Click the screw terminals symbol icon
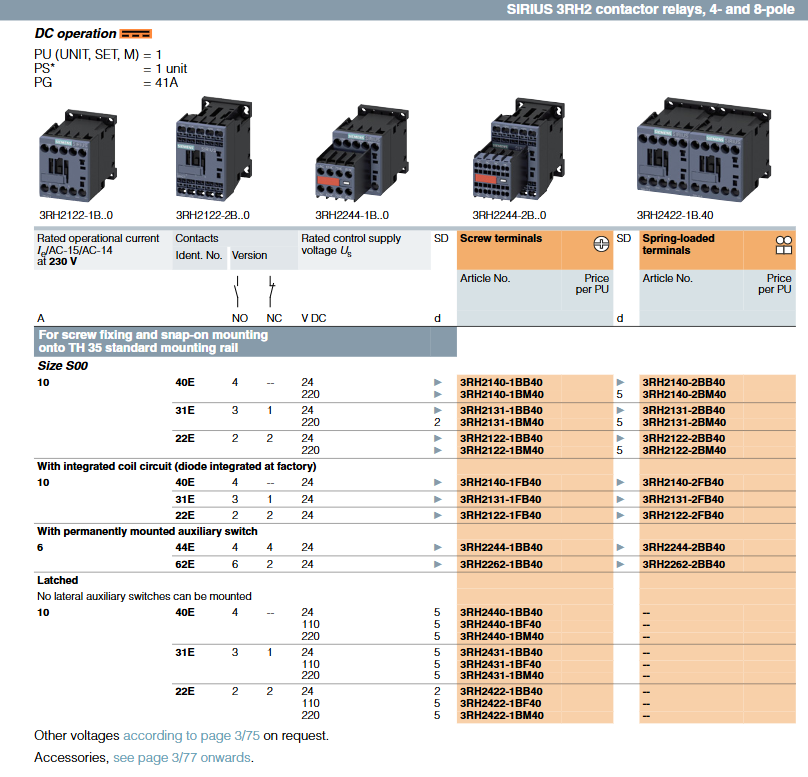This screenshot has width=808, height=777. pyautogui.click(x=601, y=244)
